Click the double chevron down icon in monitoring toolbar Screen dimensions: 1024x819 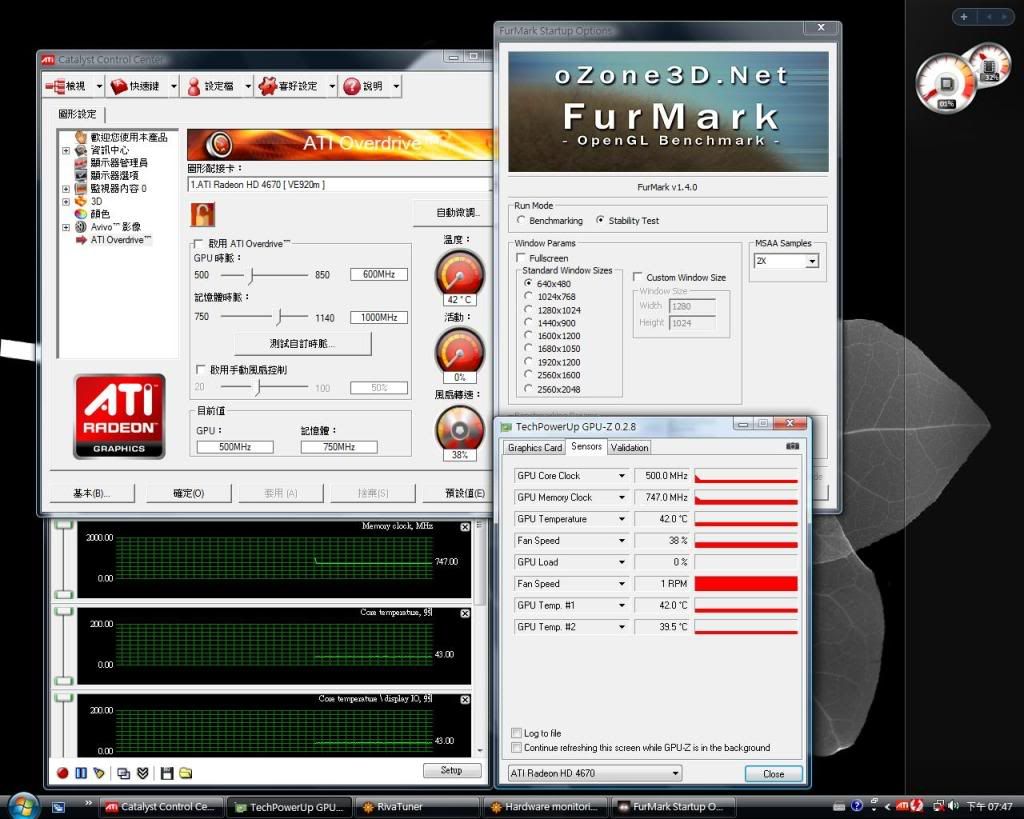click(143, 773)
